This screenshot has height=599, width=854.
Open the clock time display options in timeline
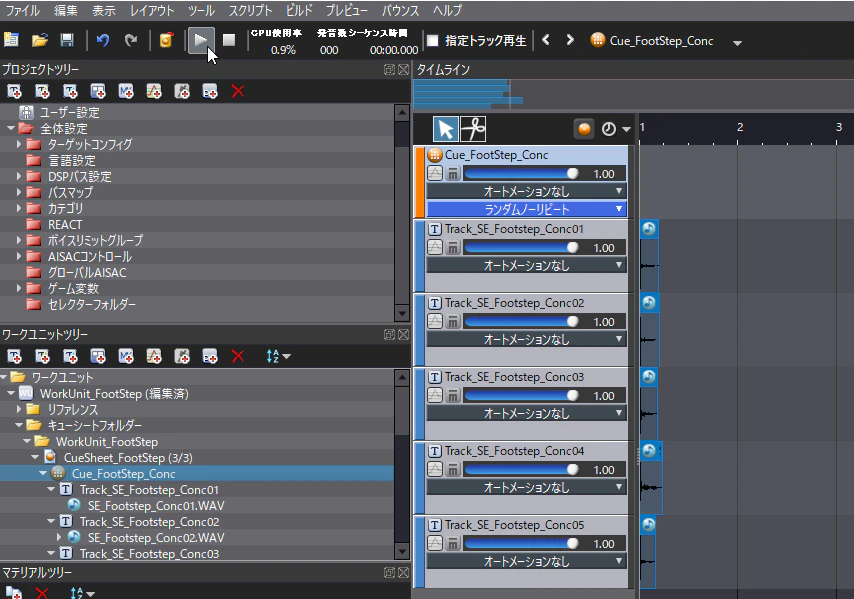615,129
